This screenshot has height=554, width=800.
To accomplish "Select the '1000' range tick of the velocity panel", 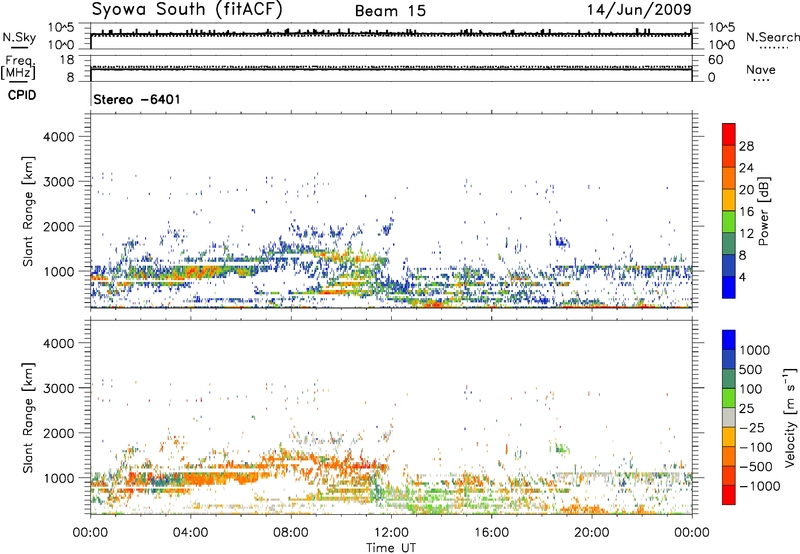I will [x=58, y=478].
